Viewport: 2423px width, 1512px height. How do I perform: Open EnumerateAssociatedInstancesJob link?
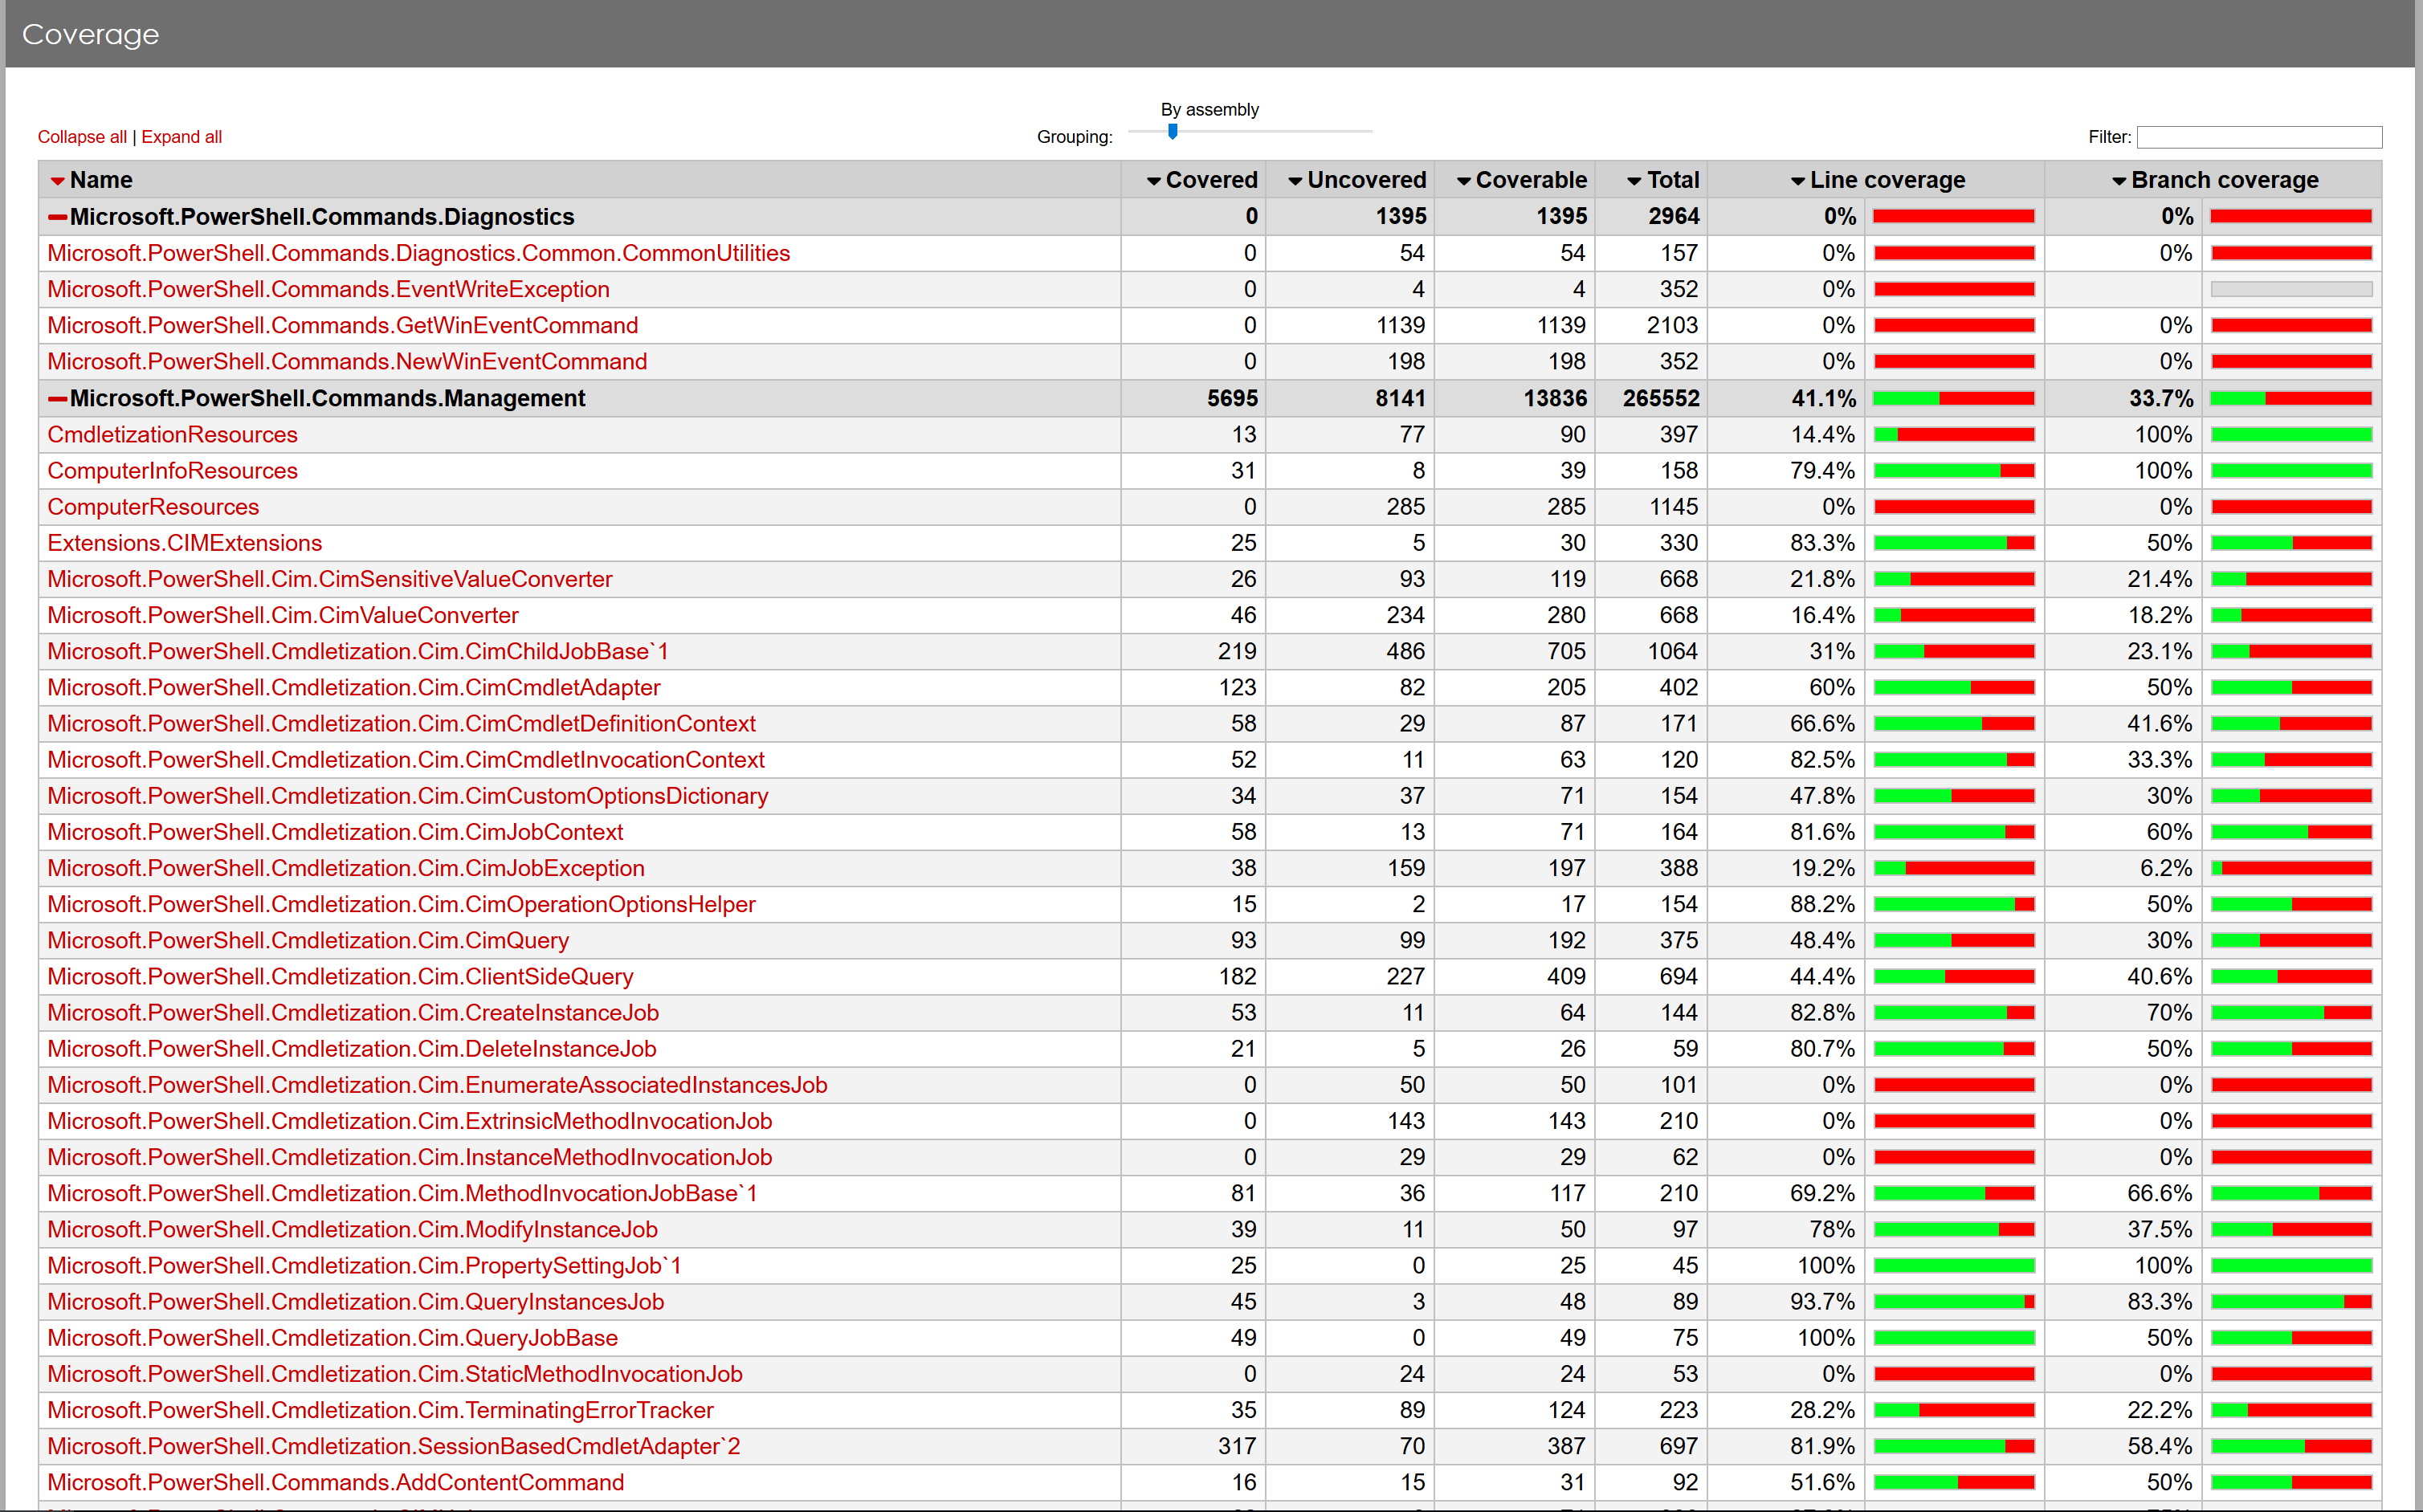pyautogui.click(x=437, y=1084)
